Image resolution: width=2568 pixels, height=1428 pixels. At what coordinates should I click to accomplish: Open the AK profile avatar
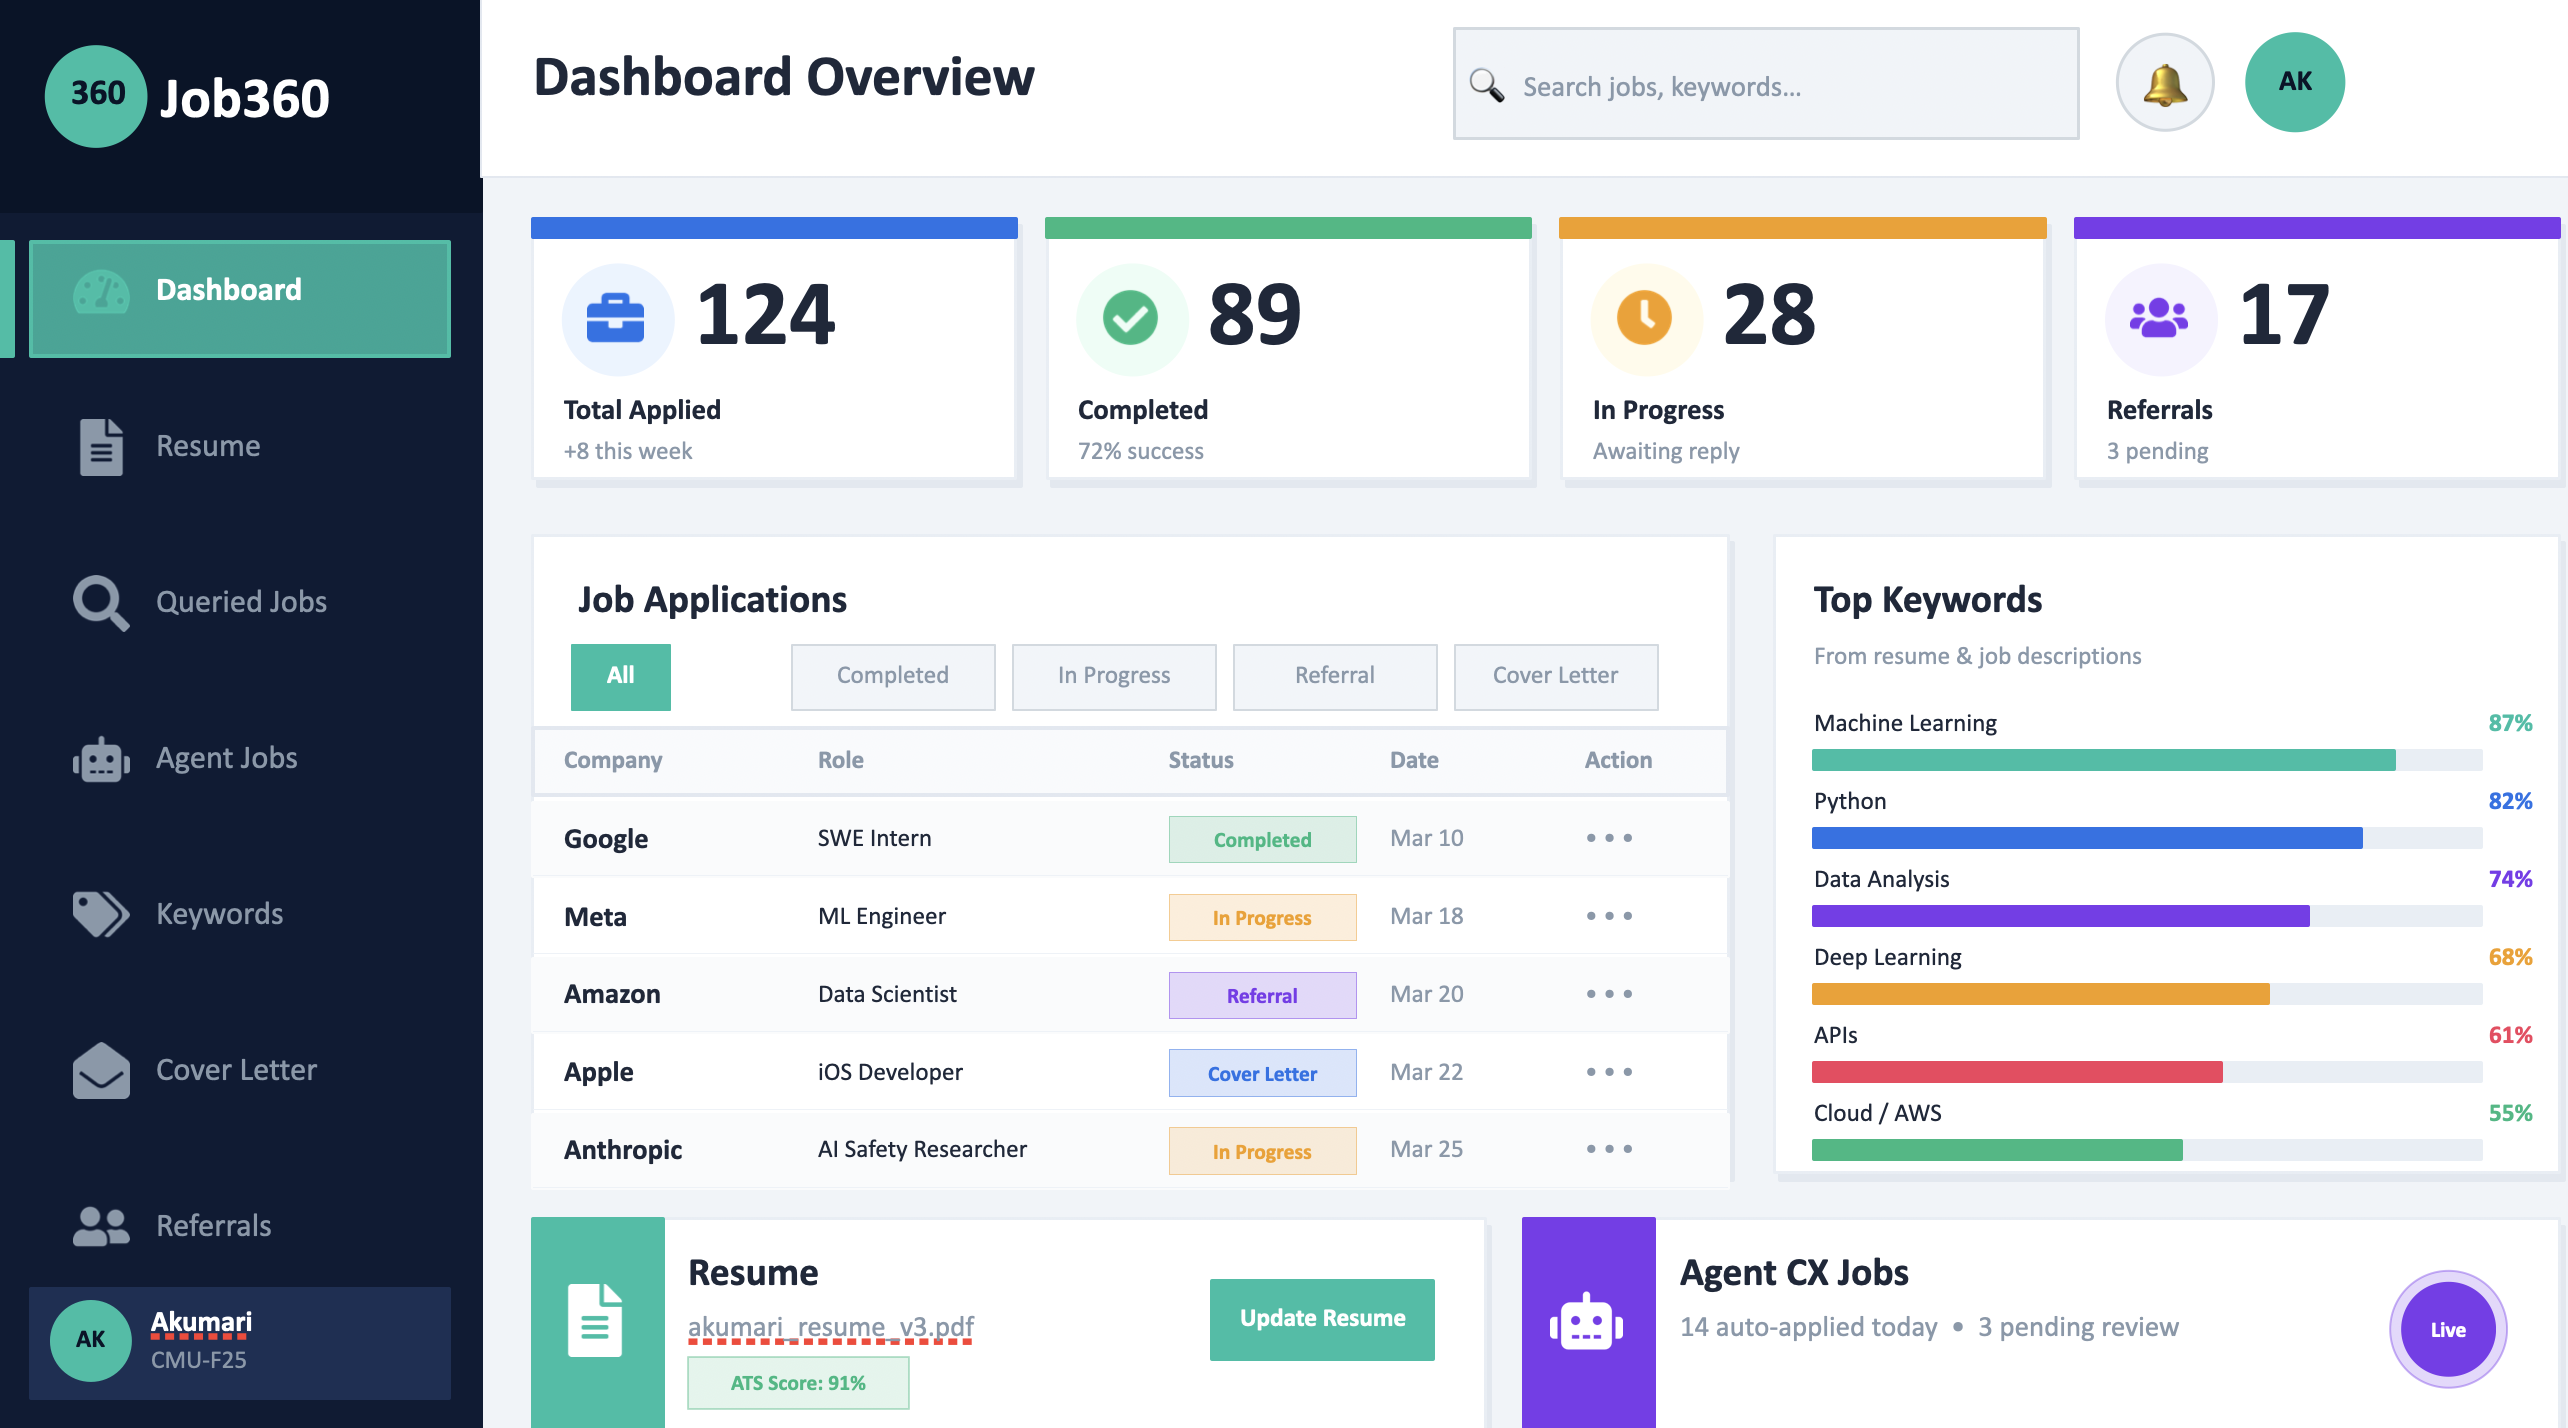2294,81
